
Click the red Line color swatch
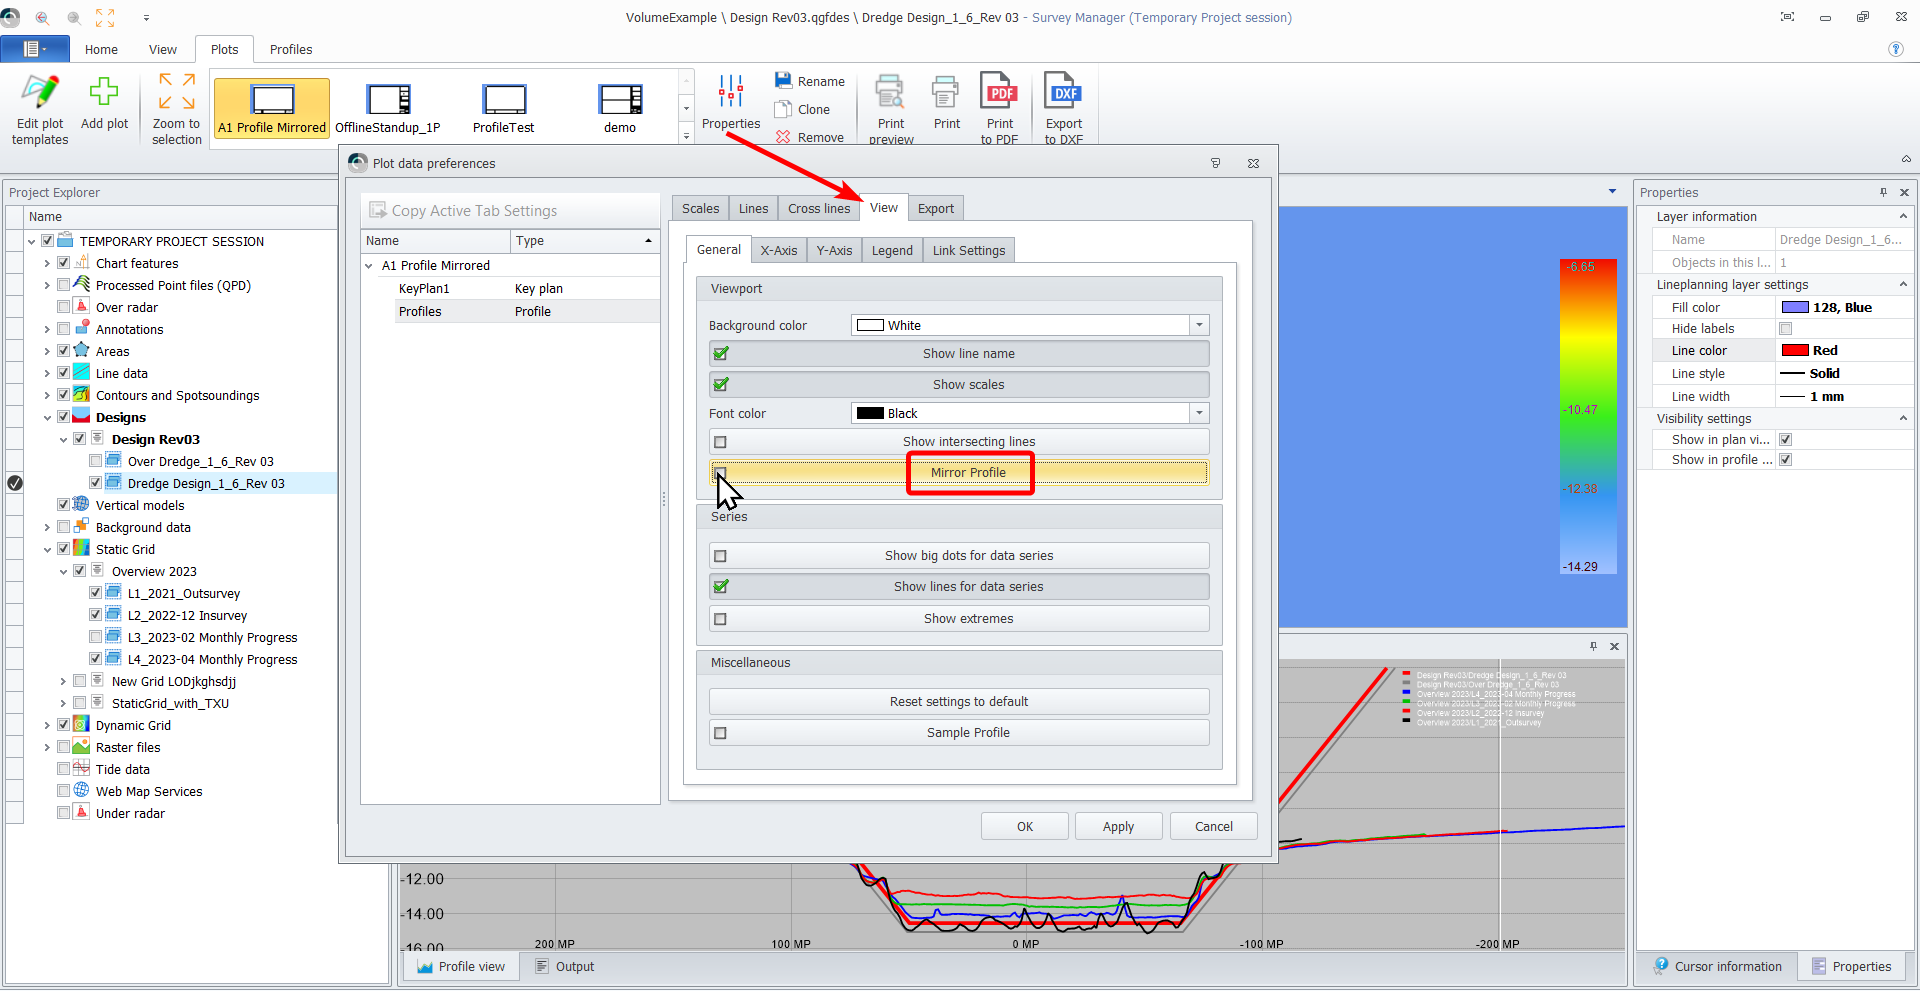(x=1795, y=351)
